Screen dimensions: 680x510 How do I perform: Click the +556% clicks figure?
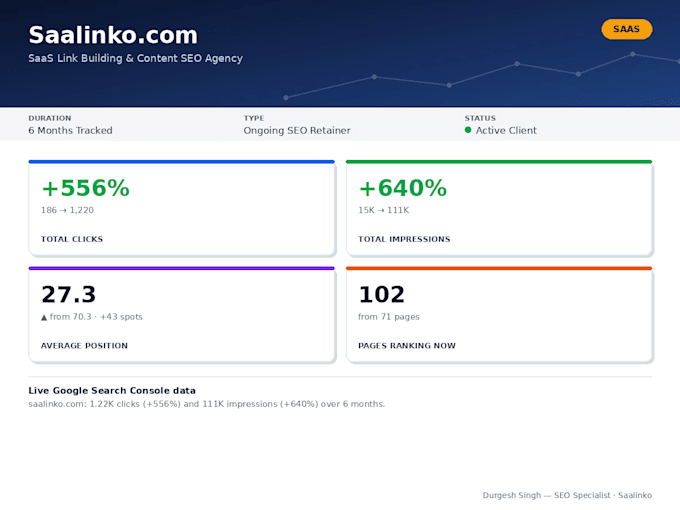(x=85, y=188)
